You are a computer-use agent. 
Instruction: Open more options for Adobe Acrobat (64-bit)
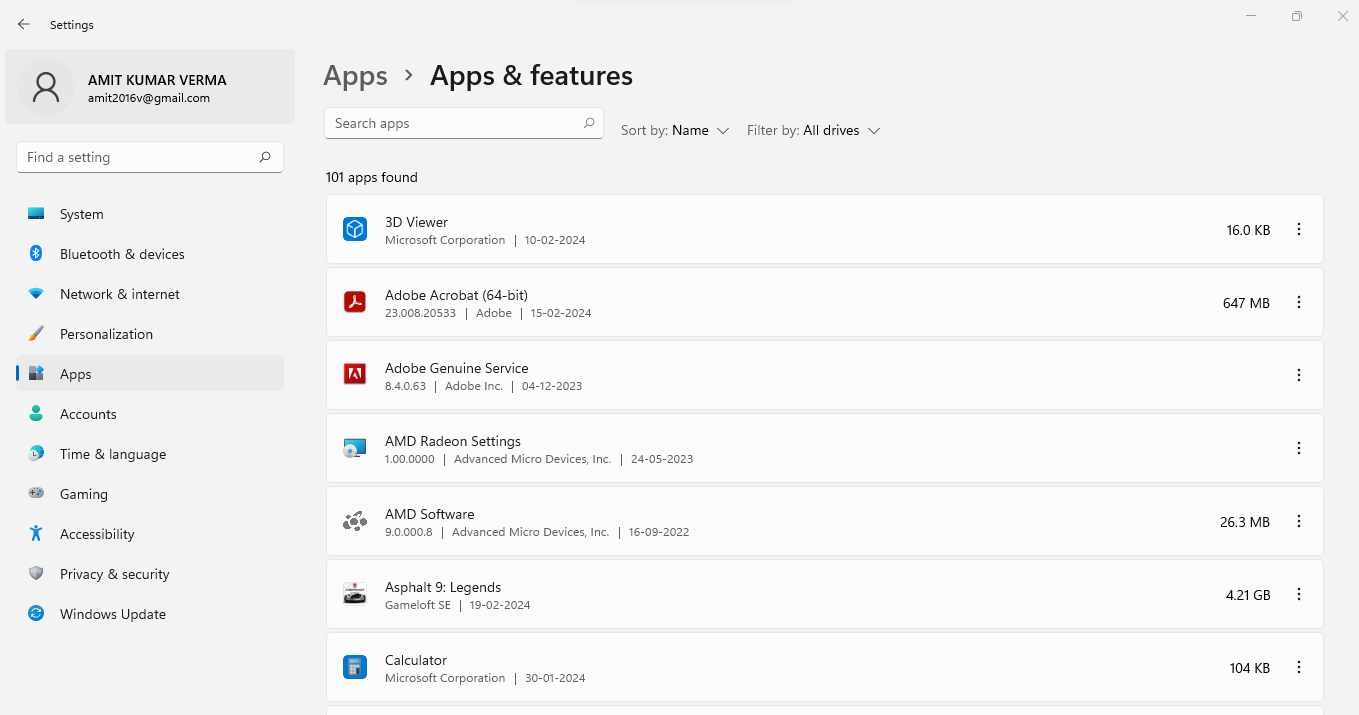click(x=1299, y=302)
